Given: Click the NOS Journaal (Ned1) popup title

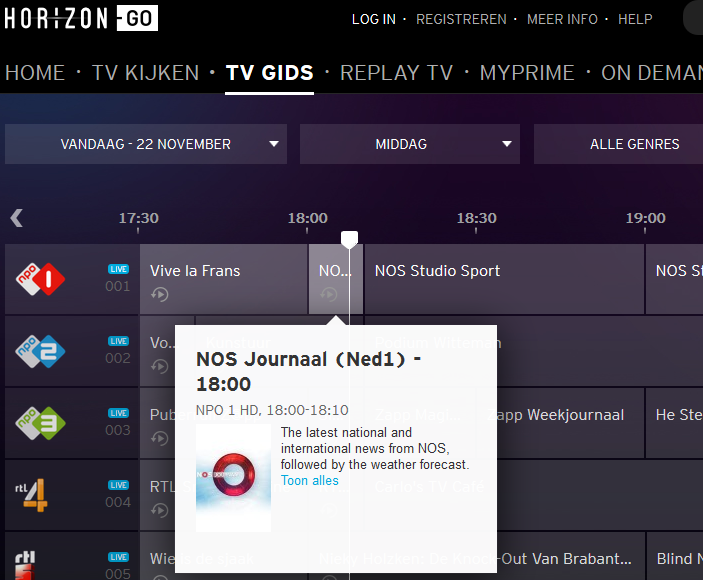Looking at the screenshot, I should 308,372.
